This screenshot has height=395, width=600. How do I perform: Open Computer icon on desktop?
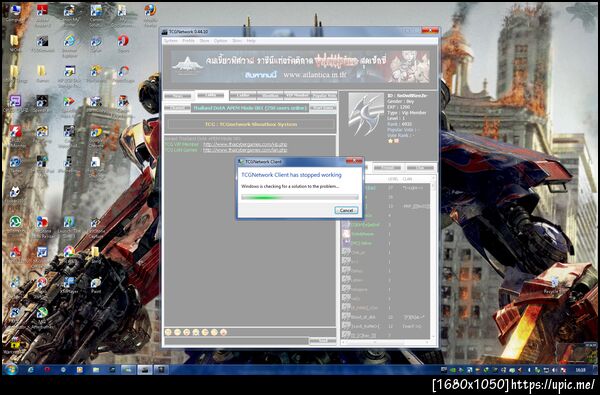coord(16,13)
